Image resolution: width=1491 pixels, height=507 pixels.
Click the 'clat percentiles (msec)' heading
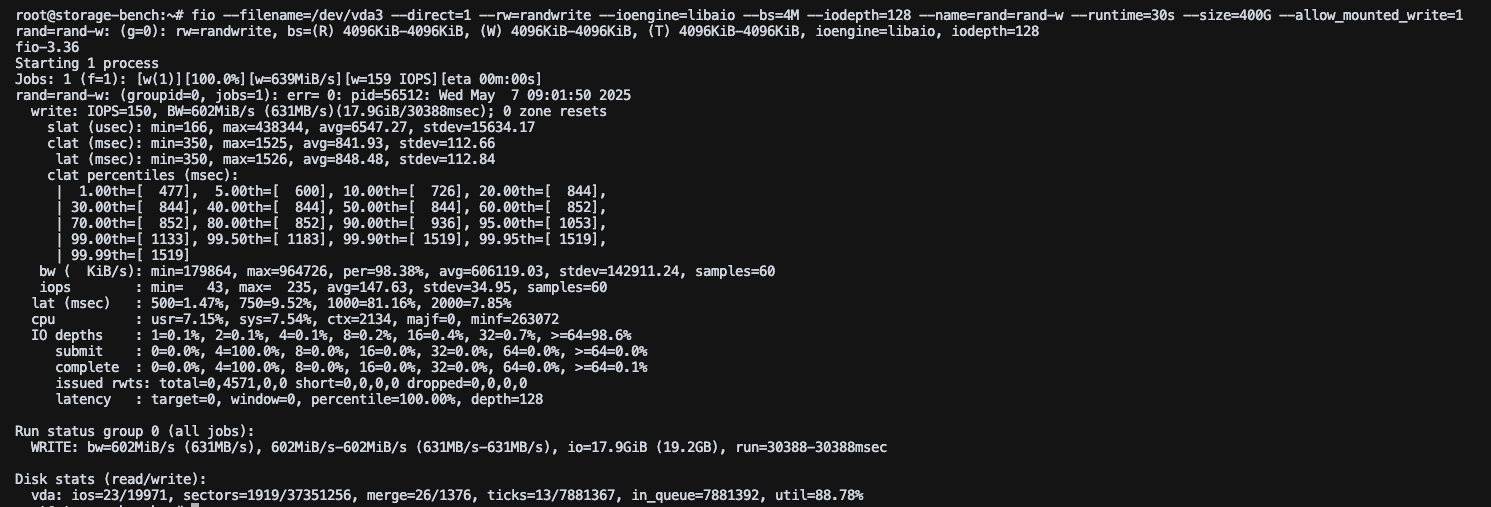(x=143, y=175)
